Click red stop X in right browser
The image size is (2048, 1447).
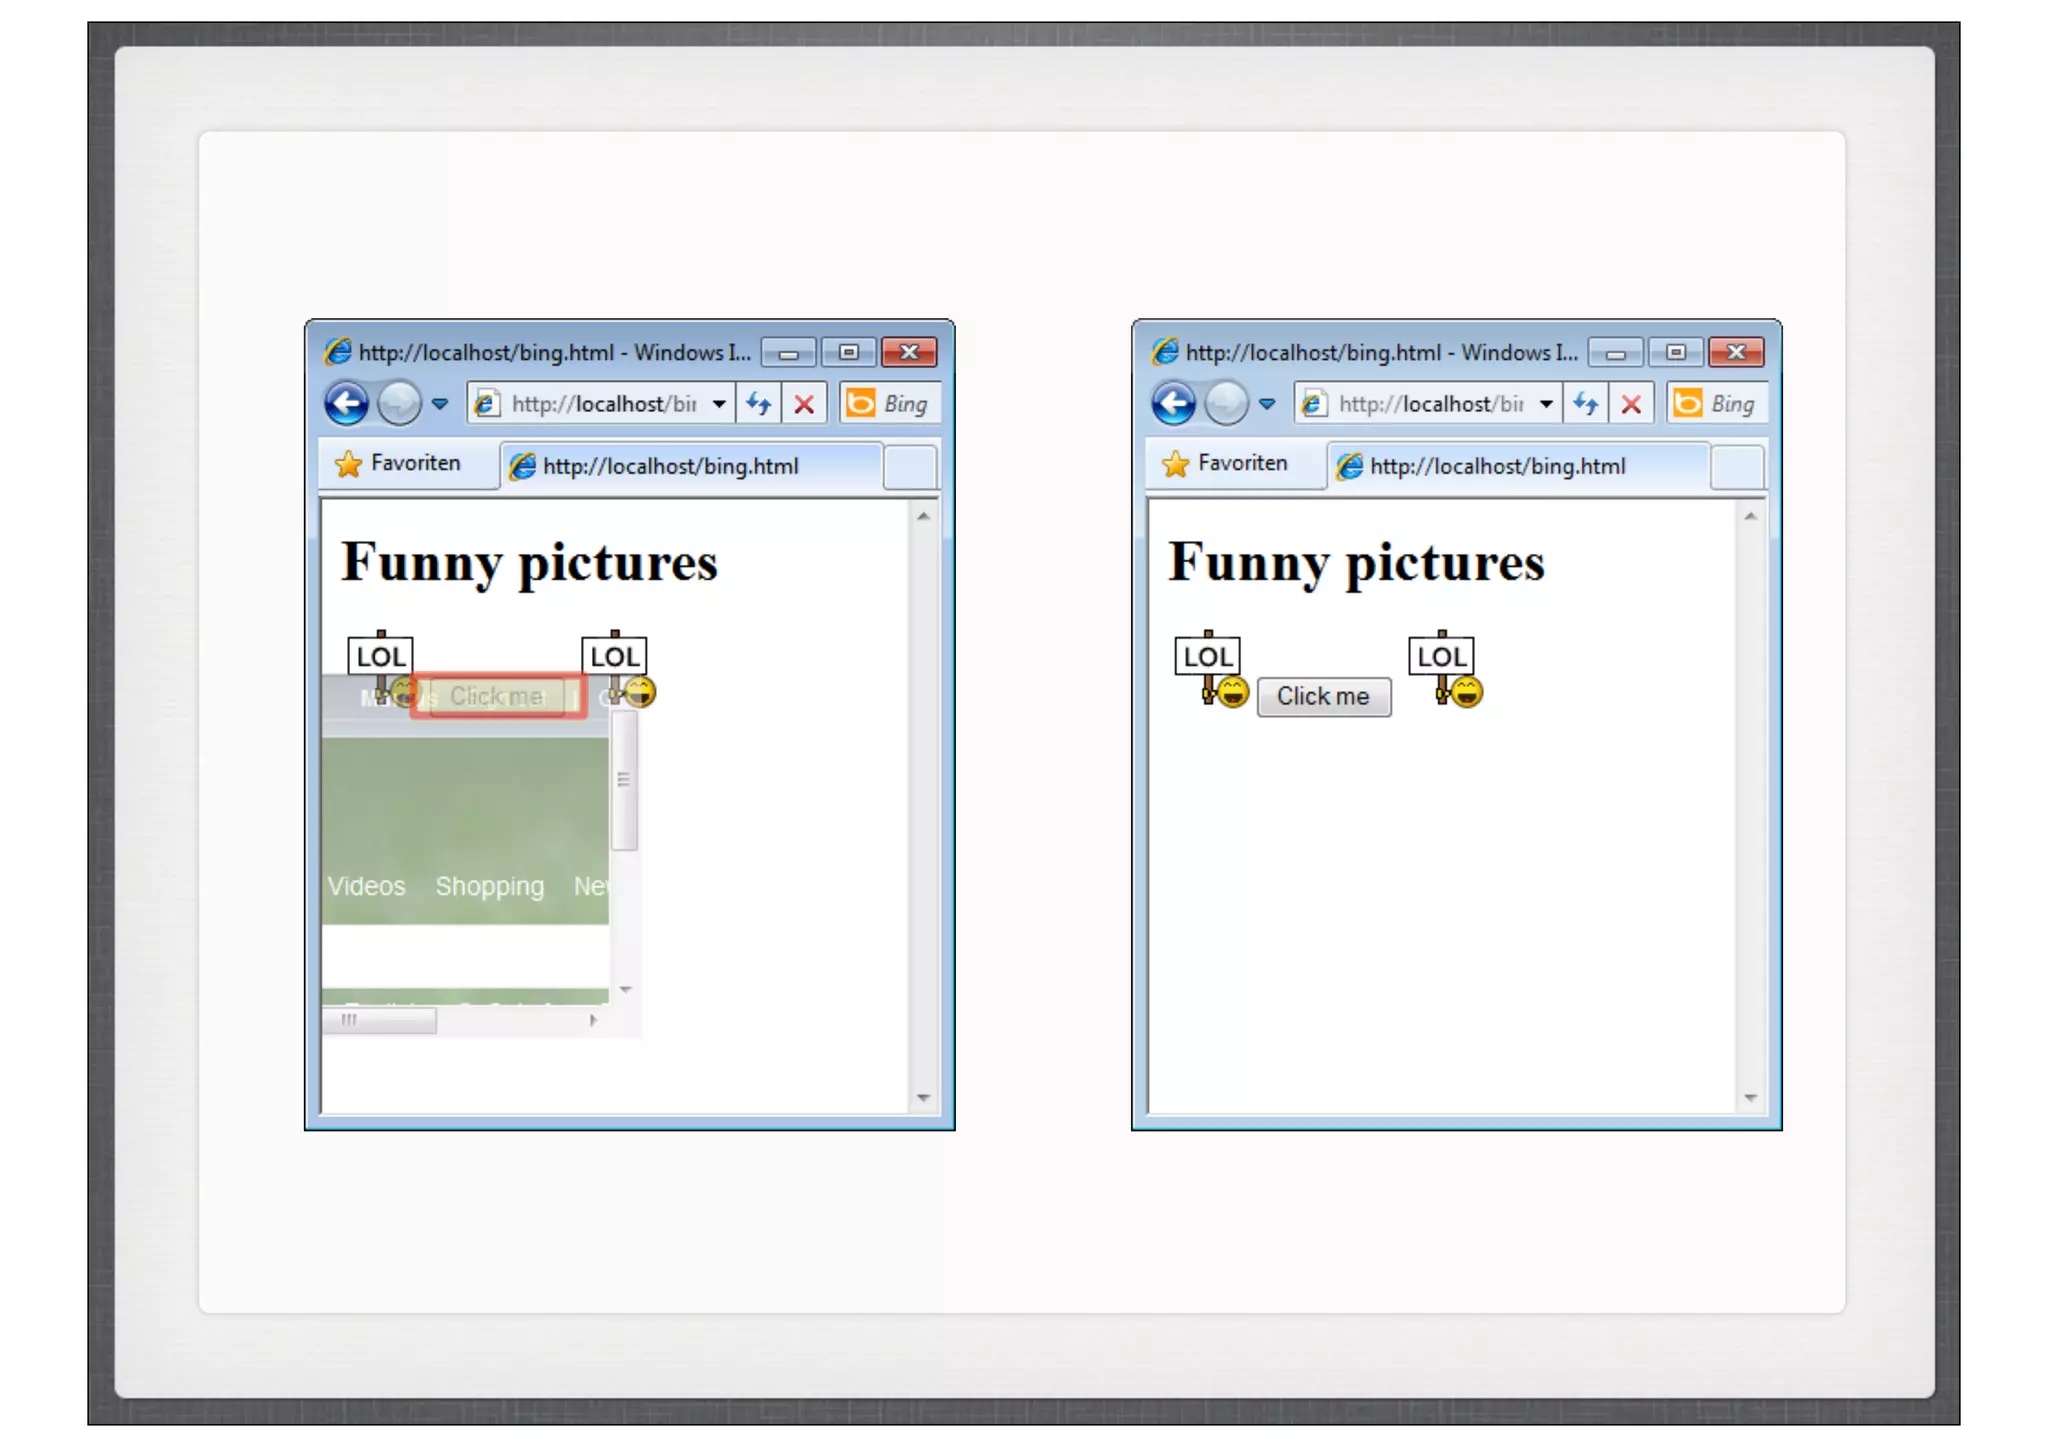click(x=1631, y=404)
